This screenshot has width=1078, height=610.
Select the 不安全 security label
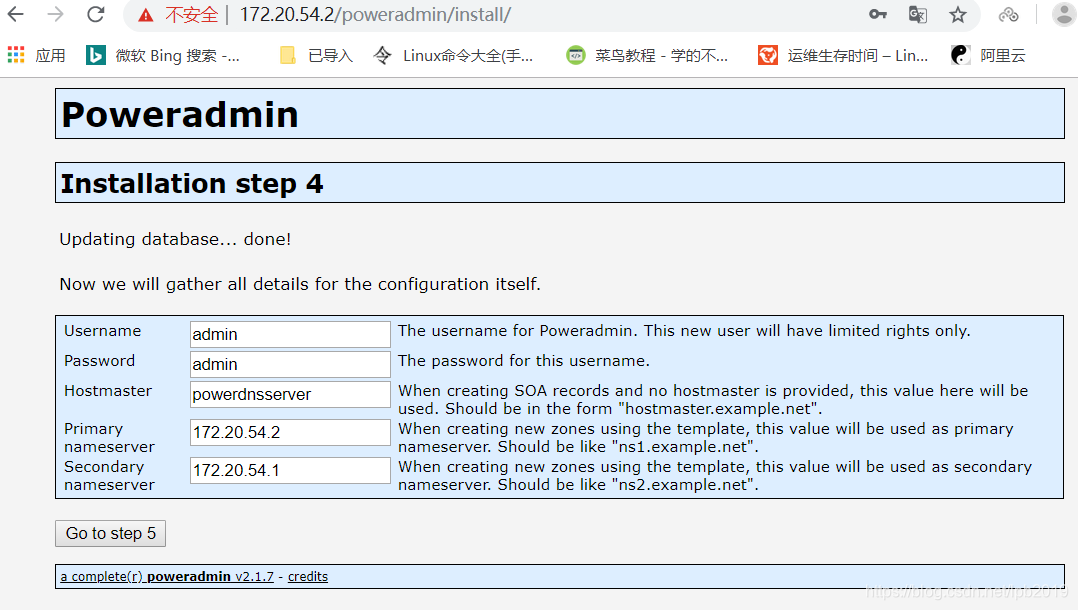click(191, 14)
